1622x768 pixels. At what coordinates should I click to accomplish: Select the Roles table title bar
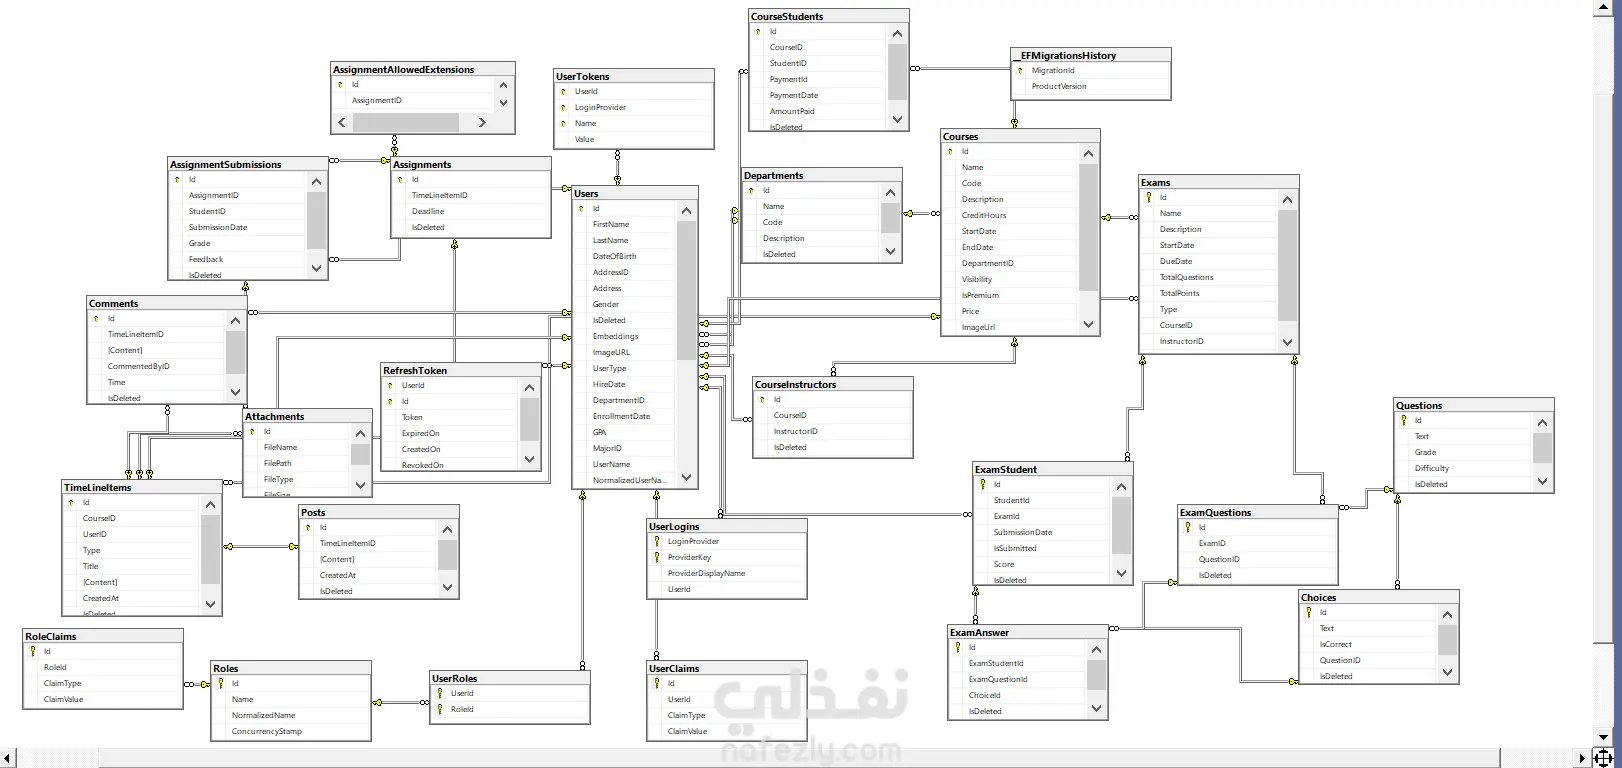291,669
